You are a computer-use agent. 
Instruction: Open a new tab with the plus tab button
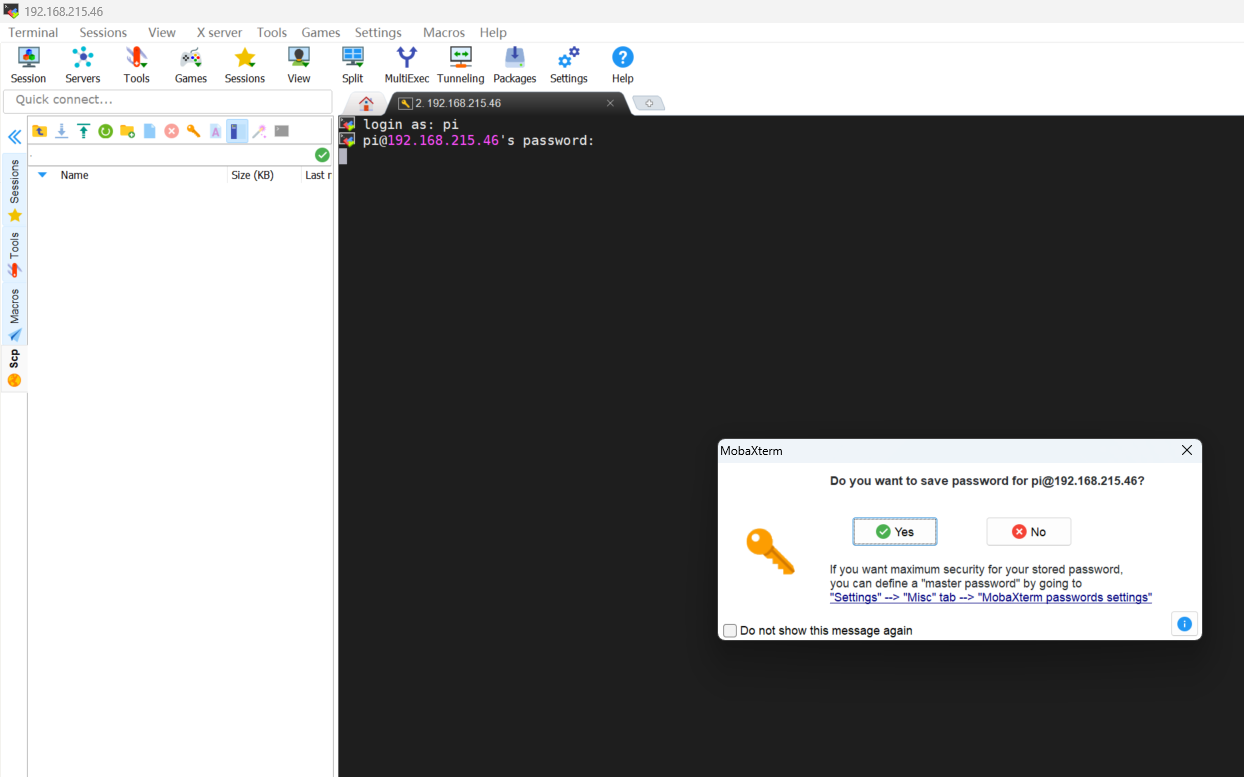(x=649, y=103)
